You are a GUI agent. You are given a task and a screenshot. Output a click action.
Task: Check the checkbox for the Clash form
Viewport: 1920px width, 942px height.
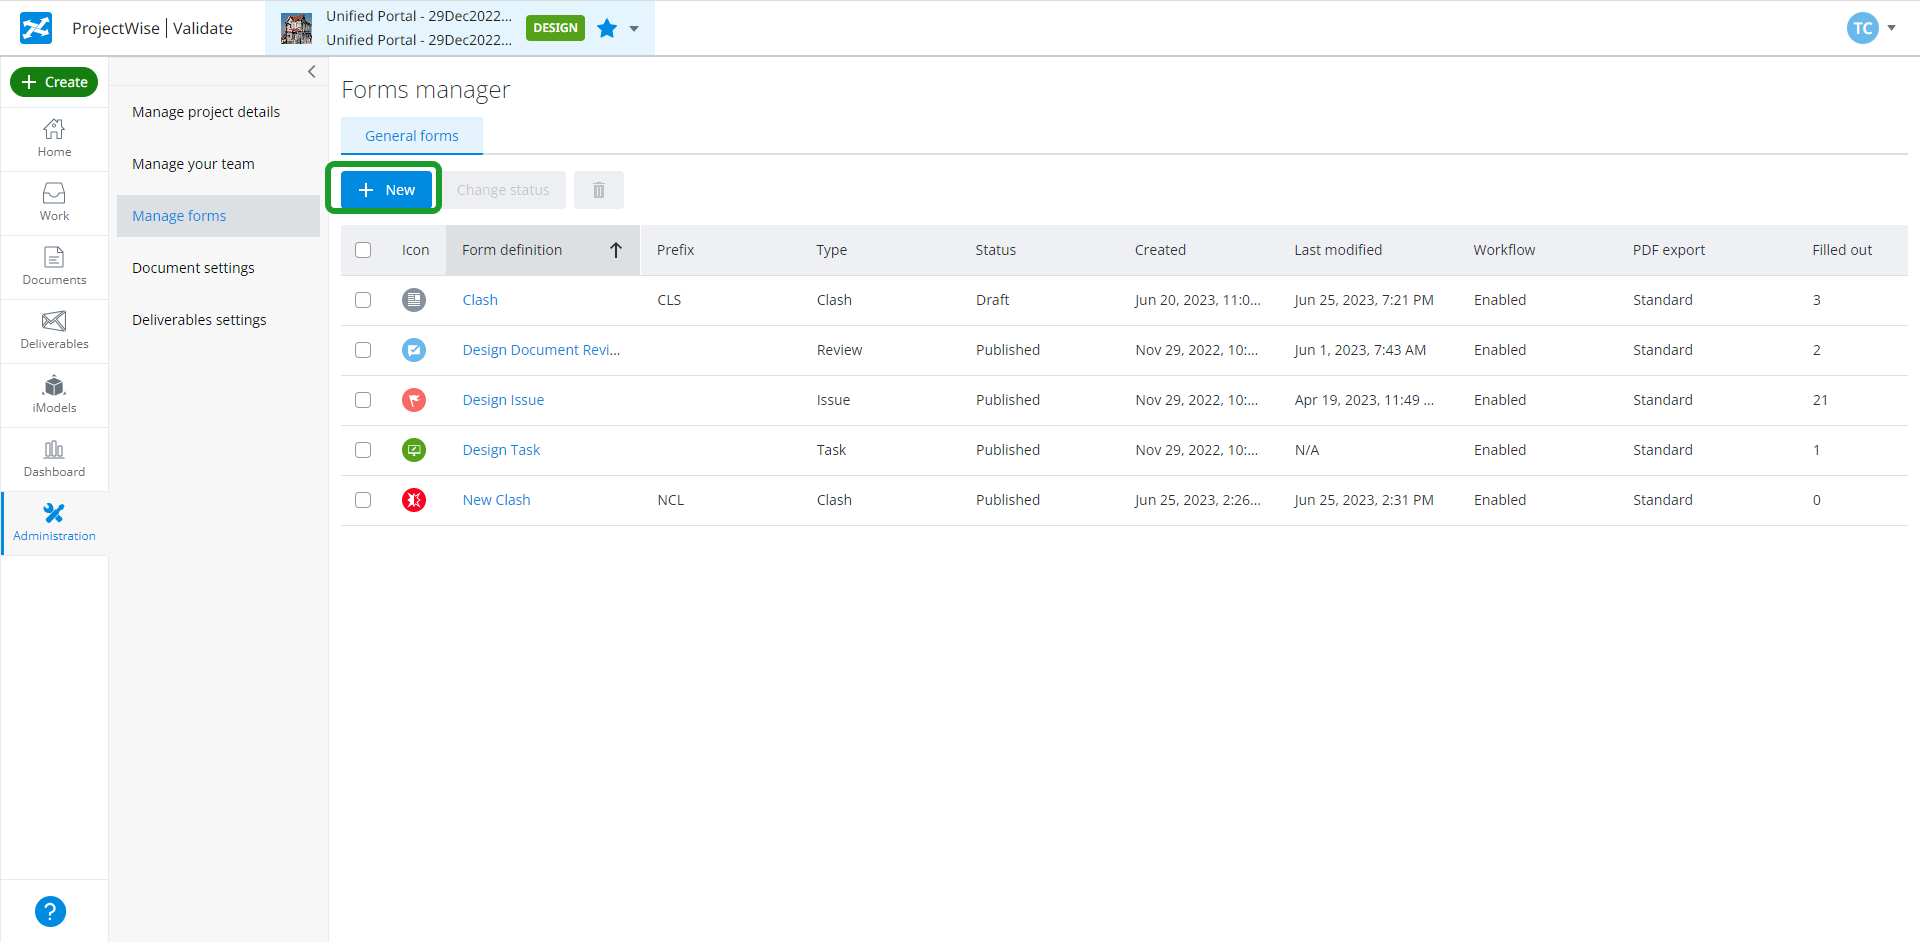coord(363,299)
